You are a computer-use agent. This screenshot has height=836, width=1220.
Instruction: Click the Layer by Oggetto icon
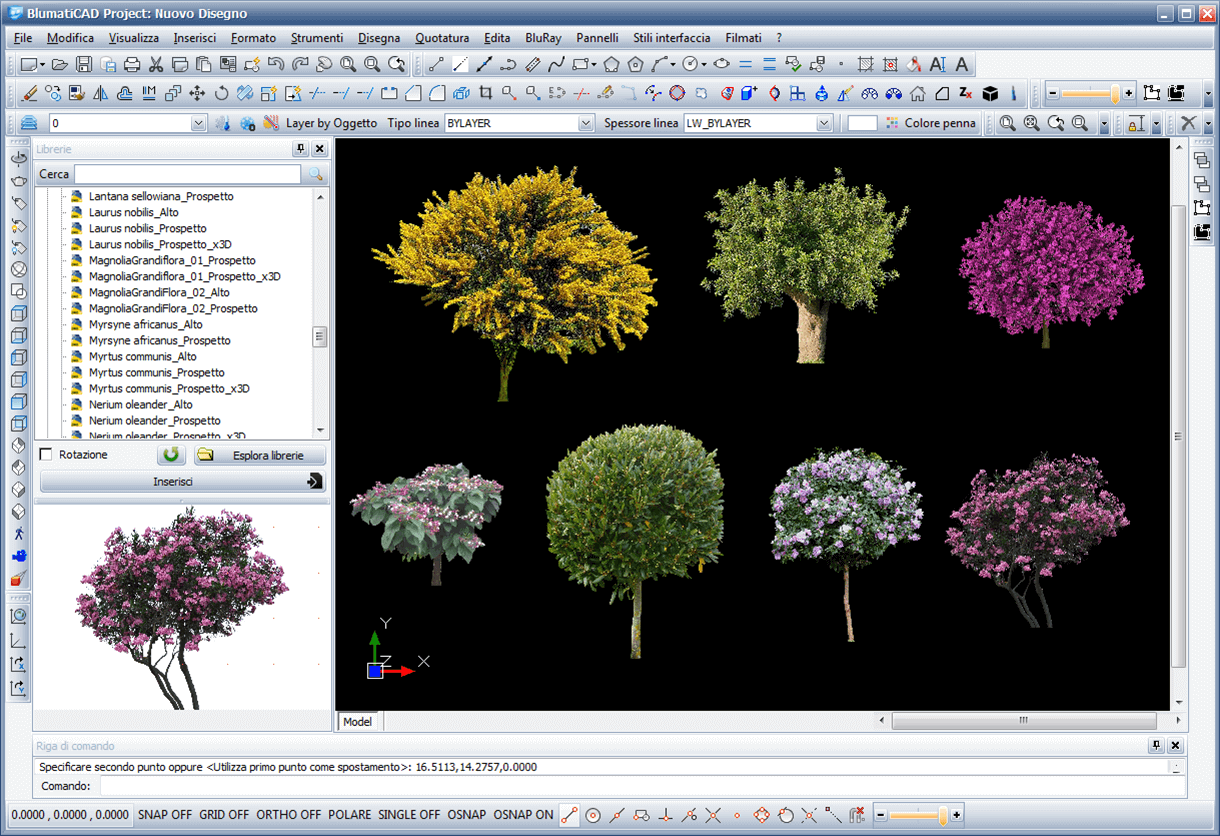click(271, 123)
